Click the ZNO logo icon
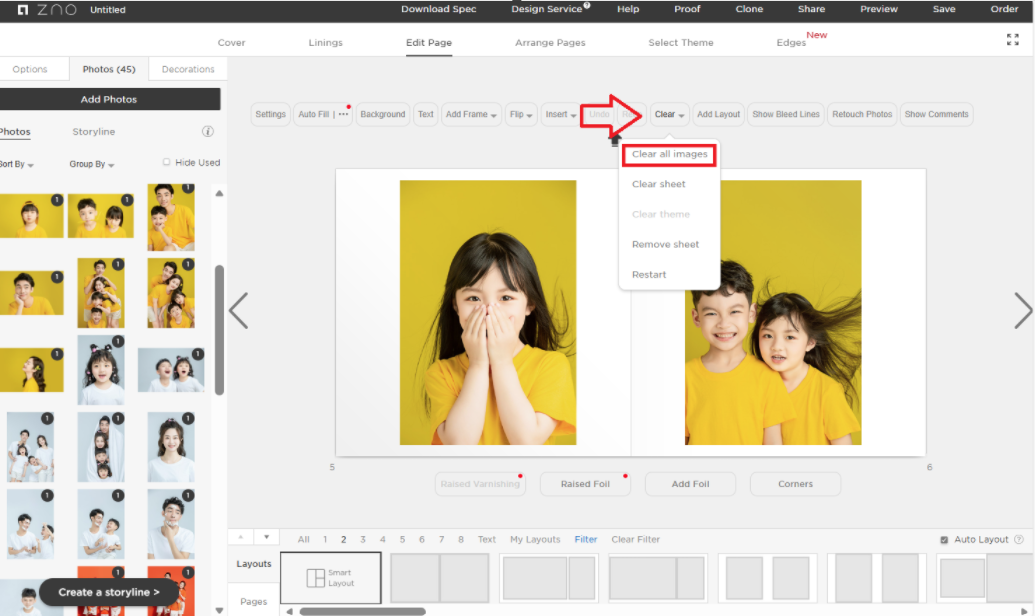This screenshot has height=616, width=1035. click(x=23, y=10)
